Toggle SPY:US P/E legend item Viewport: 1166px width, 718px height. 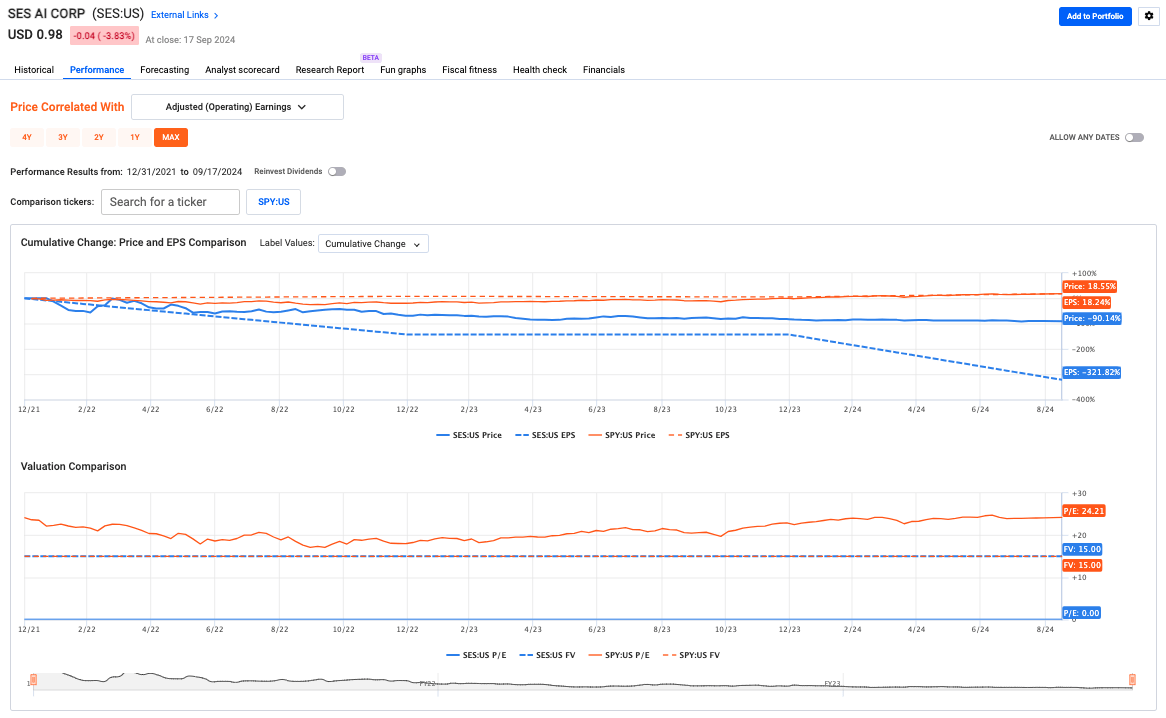[x=621, y=655]
